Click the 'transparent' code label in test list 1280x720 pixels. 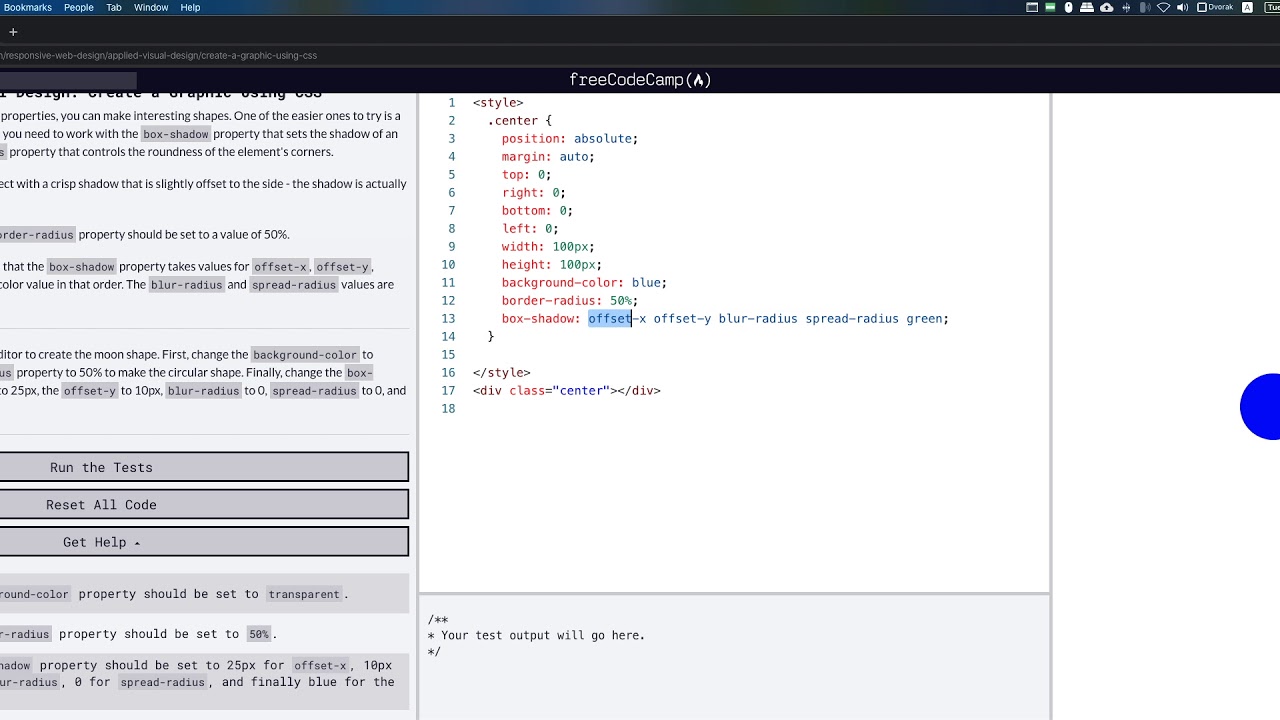pos(304,594)
